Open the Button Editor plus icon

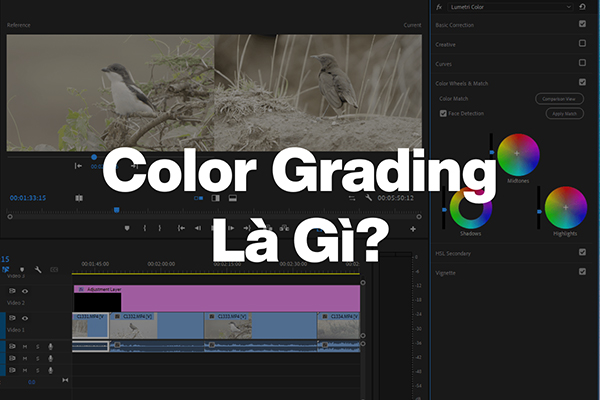413,229
